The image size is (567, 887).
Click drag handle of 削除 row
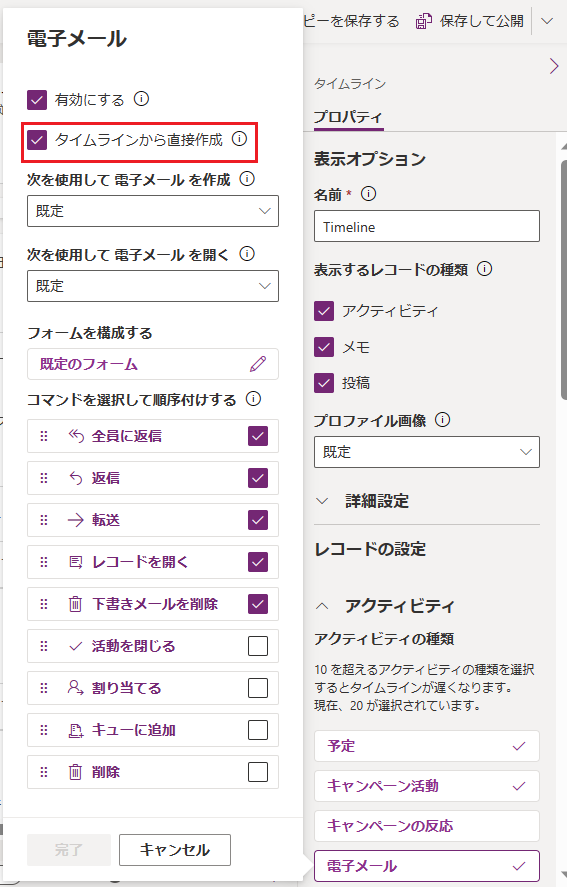[44, 772]
